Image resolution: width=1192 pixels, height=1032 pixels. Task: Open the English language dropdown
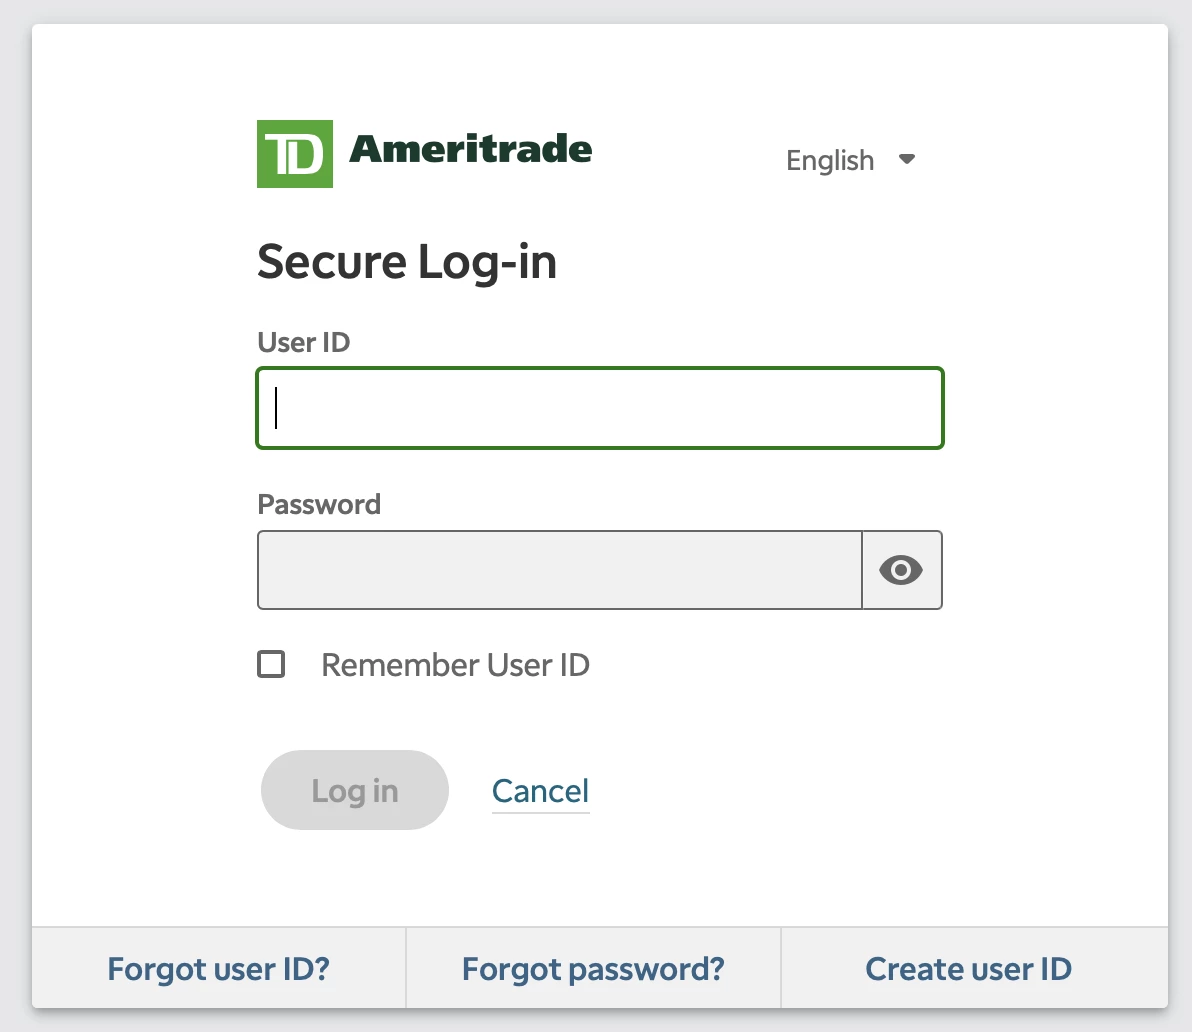click(x=851, y=160)
